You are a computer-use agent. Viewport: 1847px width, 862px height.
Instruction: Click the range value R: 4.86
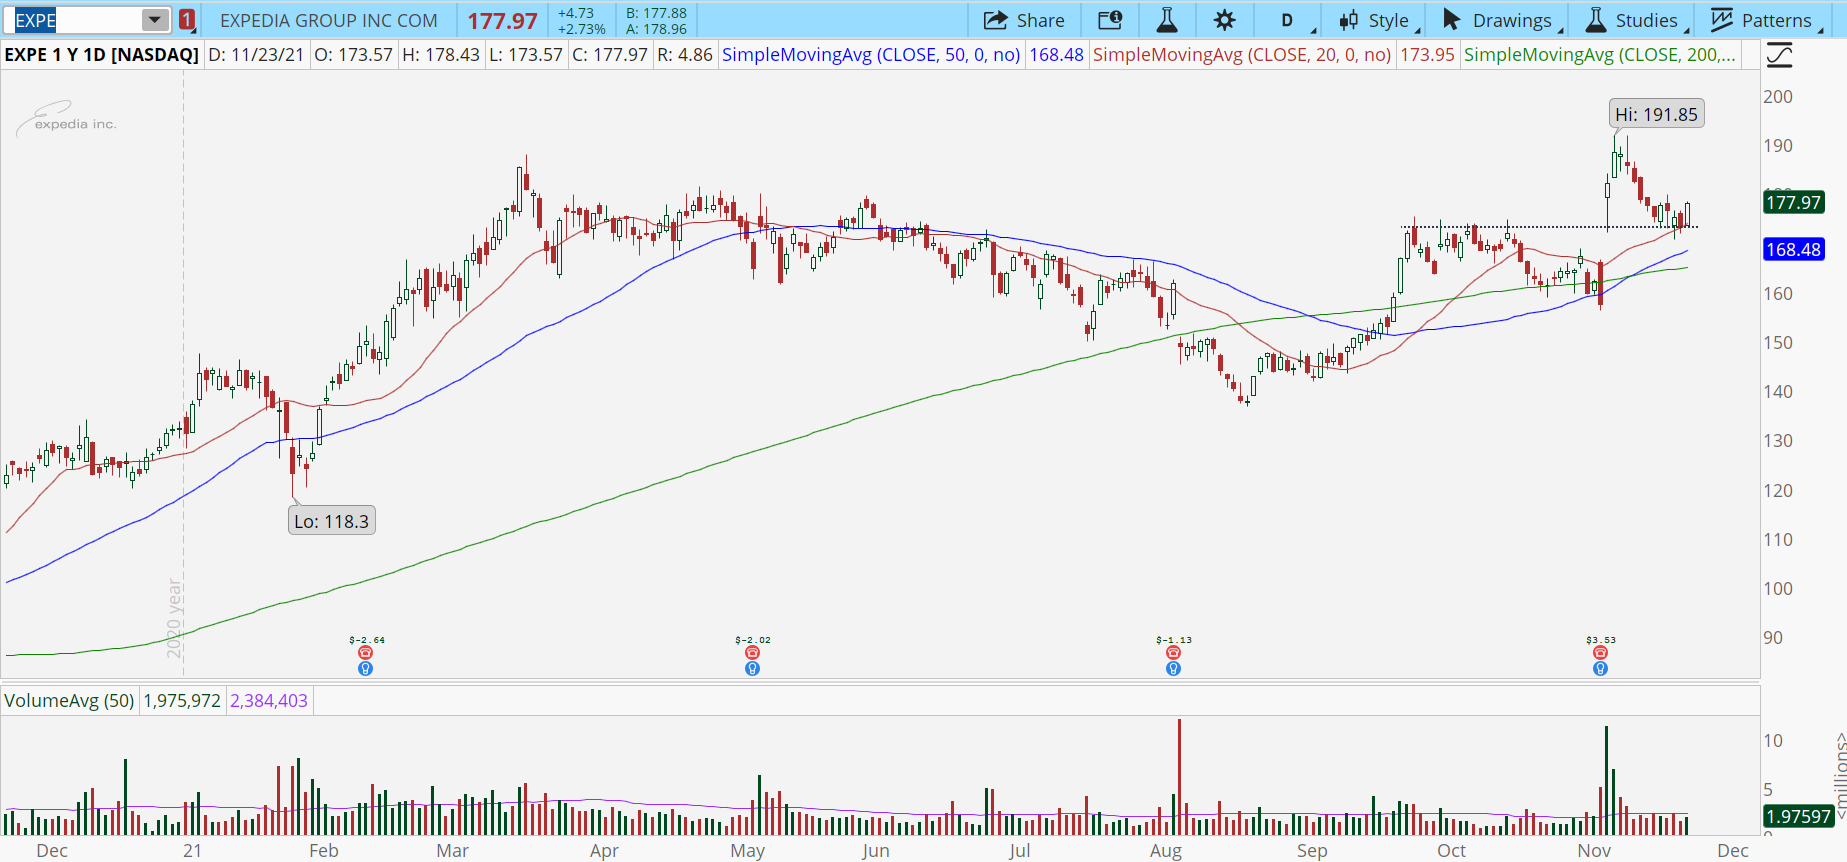(685, 55)
